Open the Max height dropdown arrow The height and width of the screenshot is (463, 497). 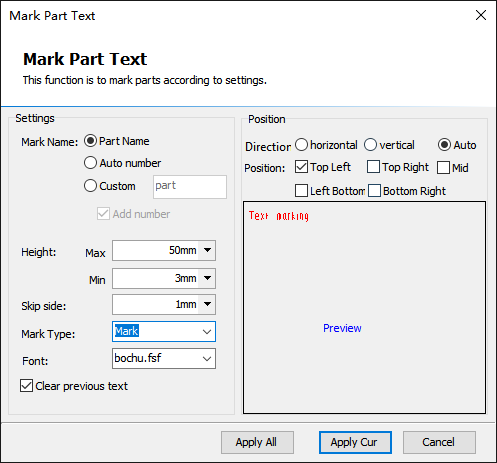click(207, 250)
